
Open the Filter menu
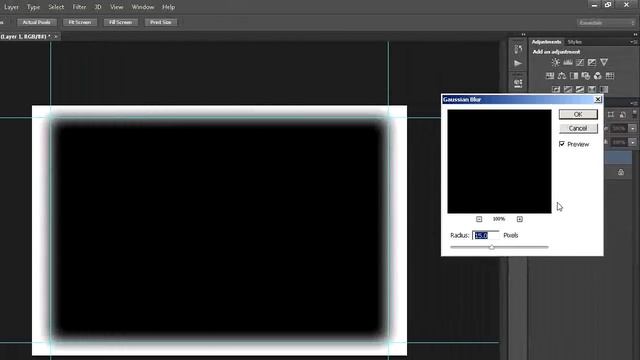pyautogui.click(x=79, y=7)
